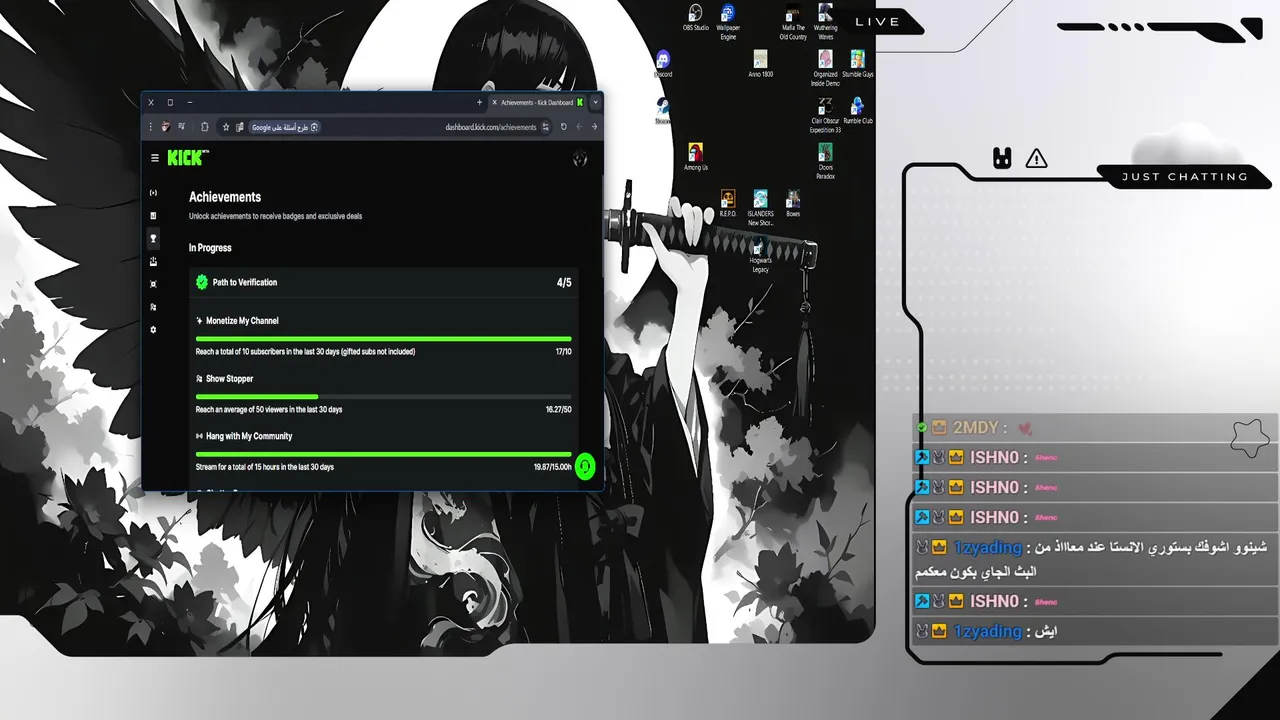Open the browser three-dot menu
The height and width of the screenshot is (720, 1280).
[x=151, y=127]
